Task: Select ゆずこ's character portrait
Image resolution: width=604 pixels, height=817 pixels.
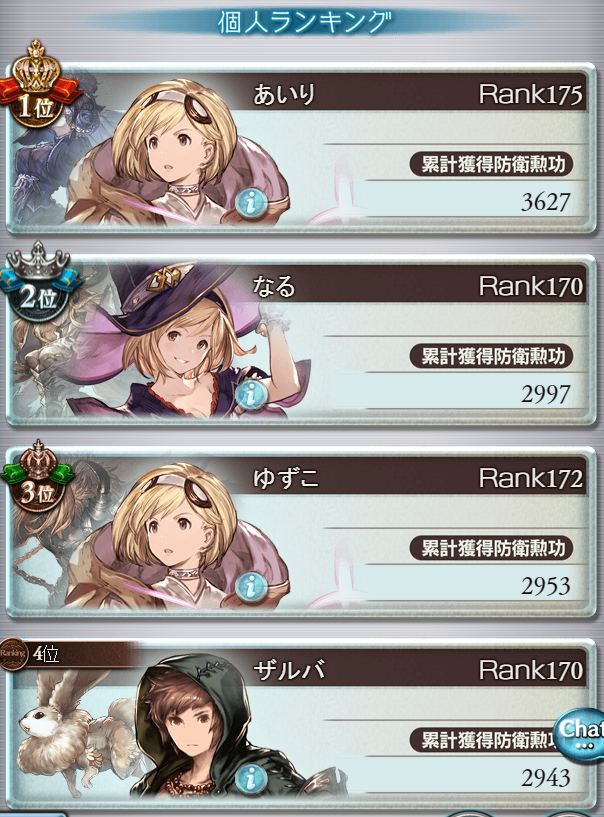Action: tap(177, 537)
